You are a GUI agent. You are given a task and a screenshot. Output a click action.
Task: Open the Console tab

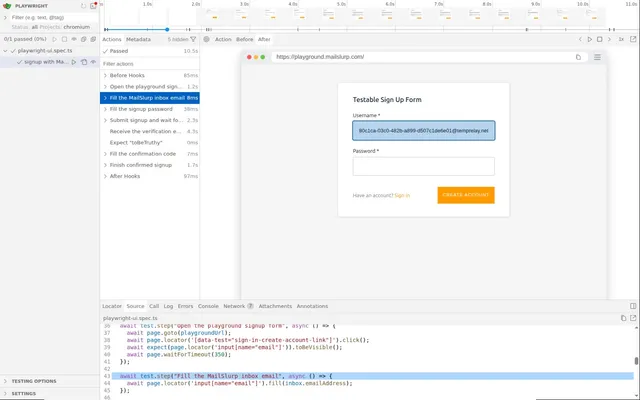pyautogui.click(x=208, y=306)
